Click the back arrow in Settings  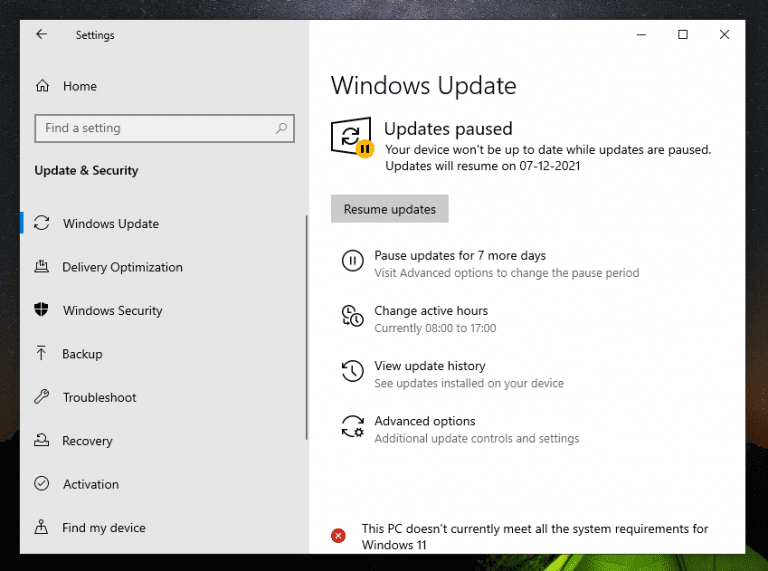pyautogui.click(x=41, y=35)
